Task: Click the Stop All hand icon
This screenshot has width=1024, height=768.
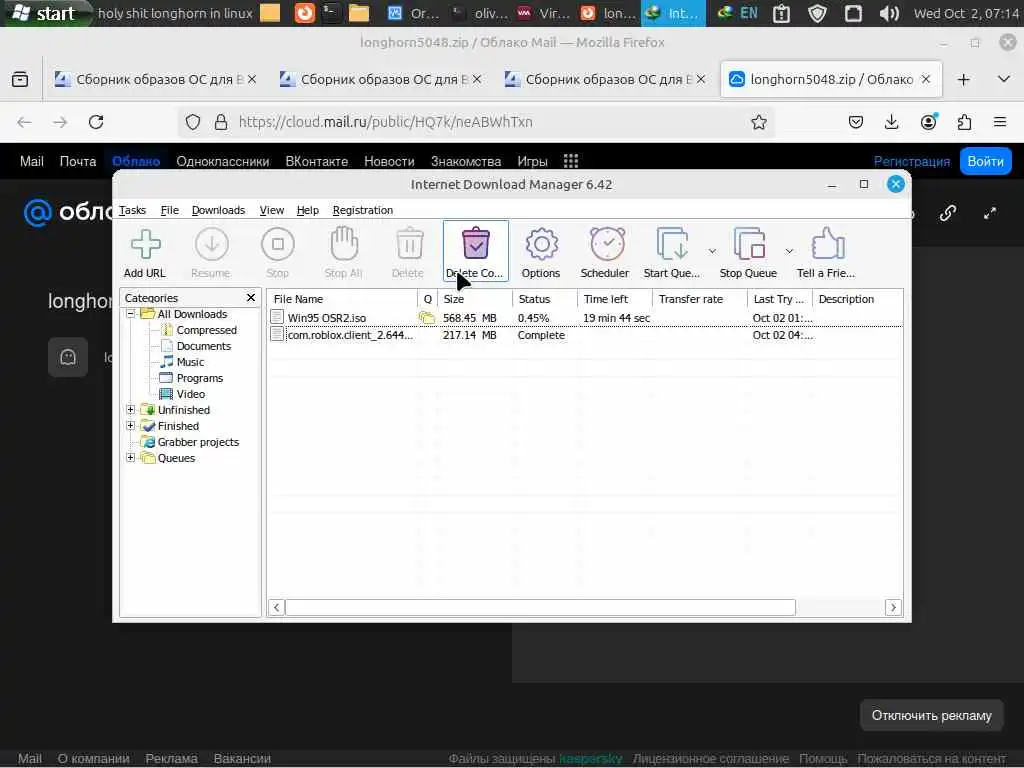Action: [344, 252]
